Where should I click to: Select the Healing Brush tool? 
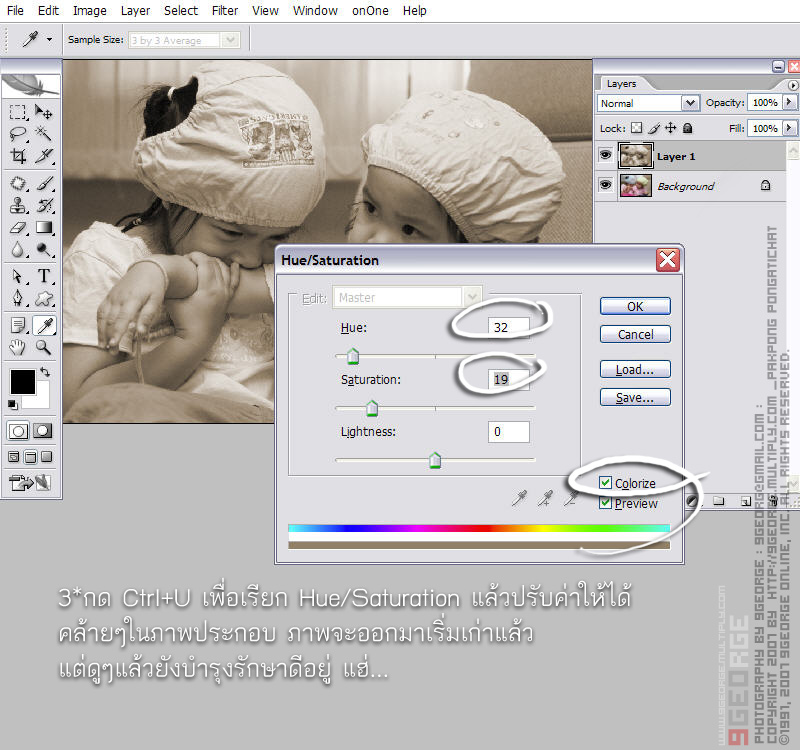(x=18, y=183)
